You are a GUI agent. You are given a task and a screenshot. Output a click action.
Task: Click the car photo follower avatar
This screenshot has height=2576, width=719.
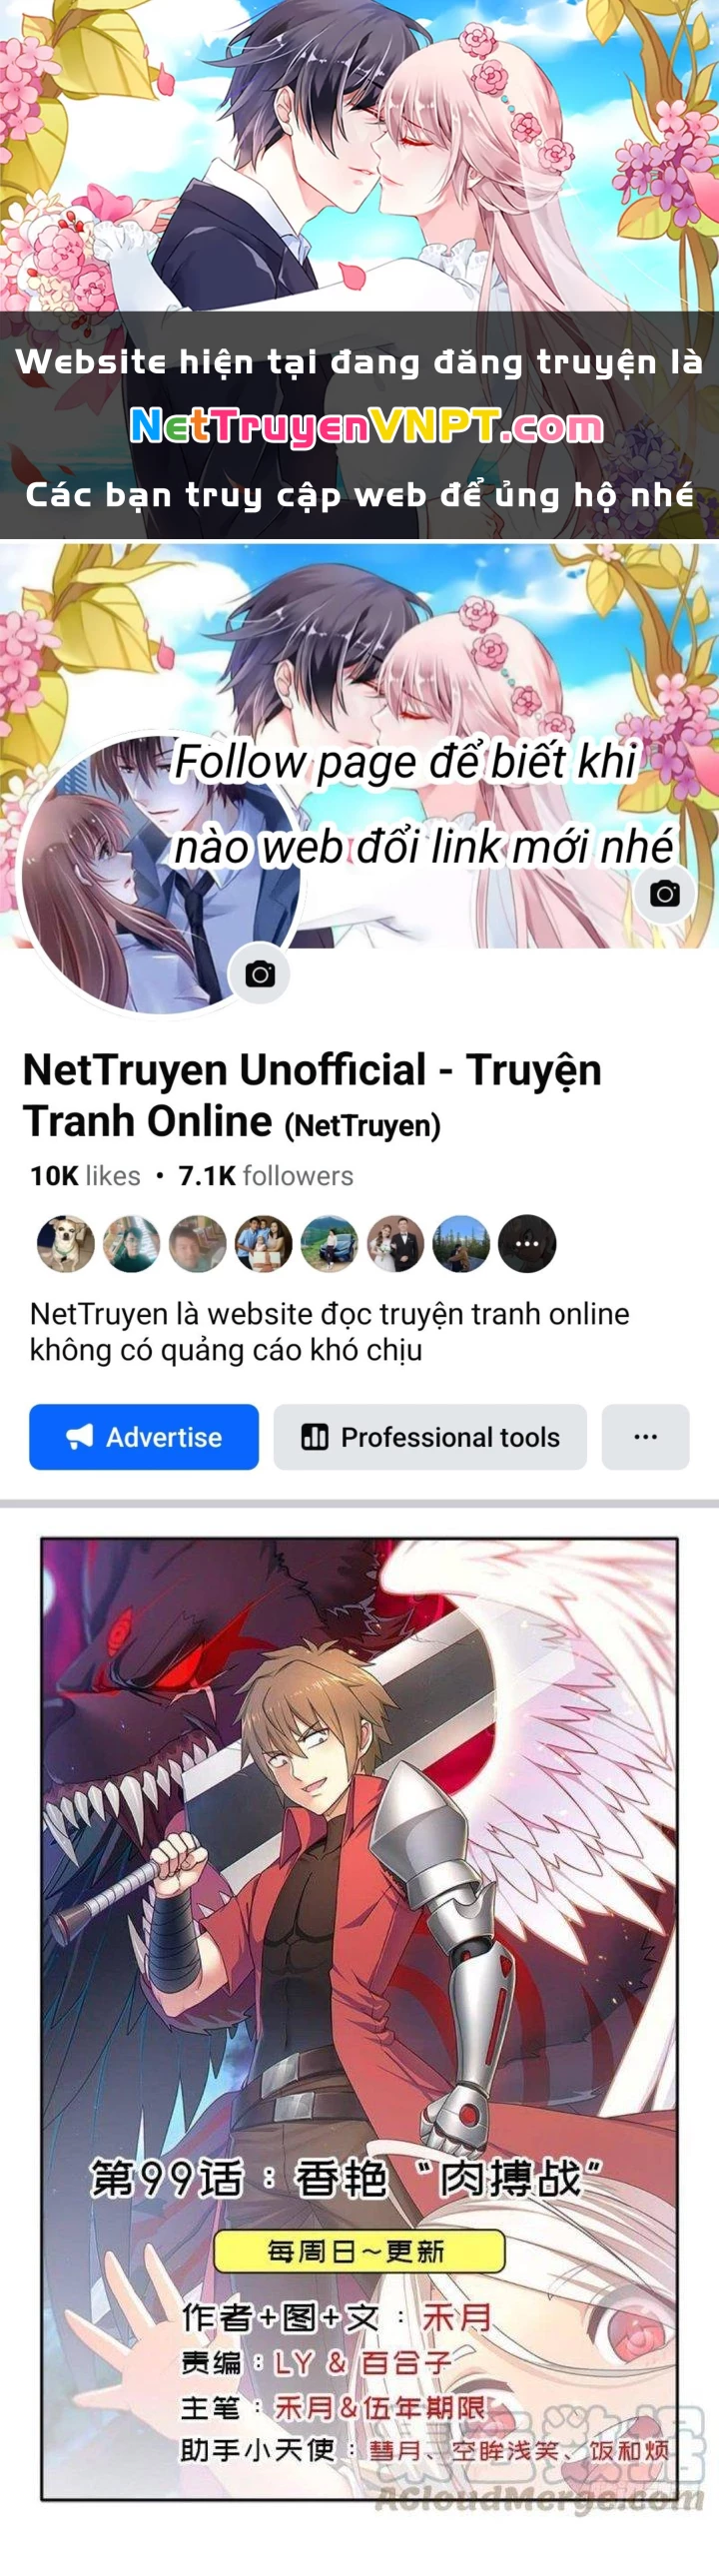pos(329,1243)
